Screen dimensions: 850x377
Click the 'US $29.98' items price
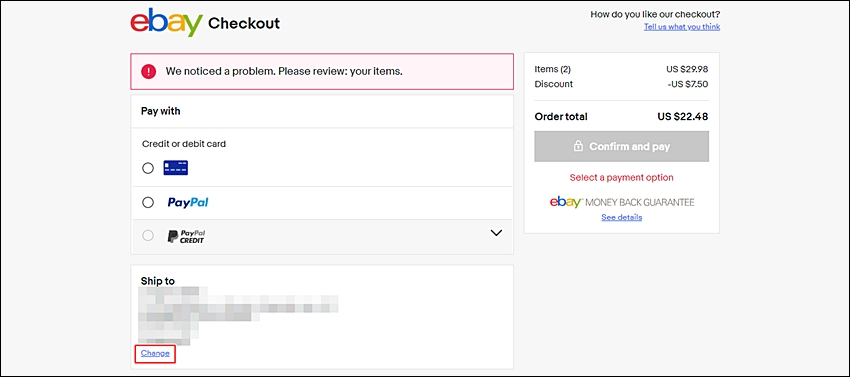click(x=687, y=69)
